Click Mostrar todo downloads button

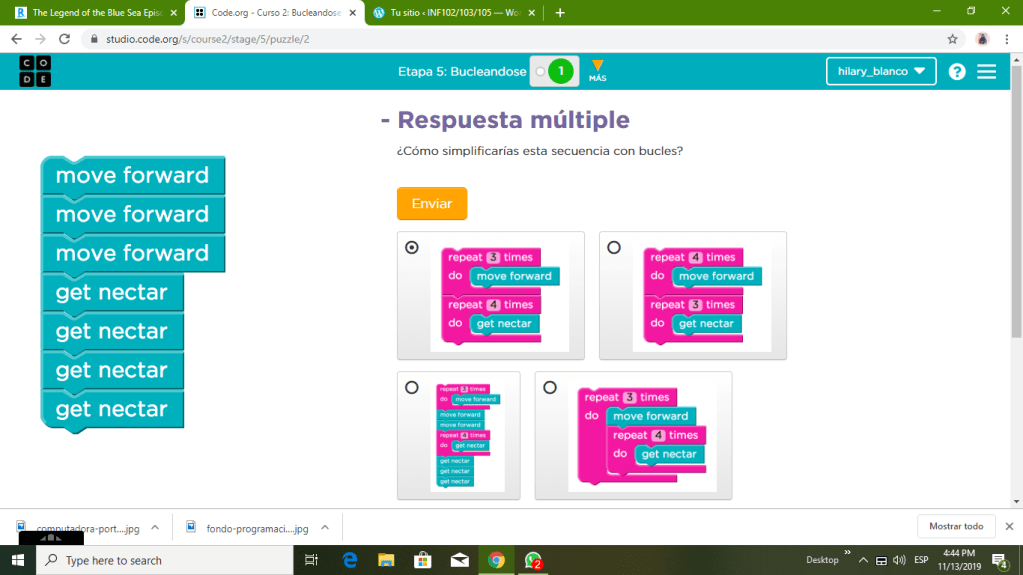click(956, 526)
